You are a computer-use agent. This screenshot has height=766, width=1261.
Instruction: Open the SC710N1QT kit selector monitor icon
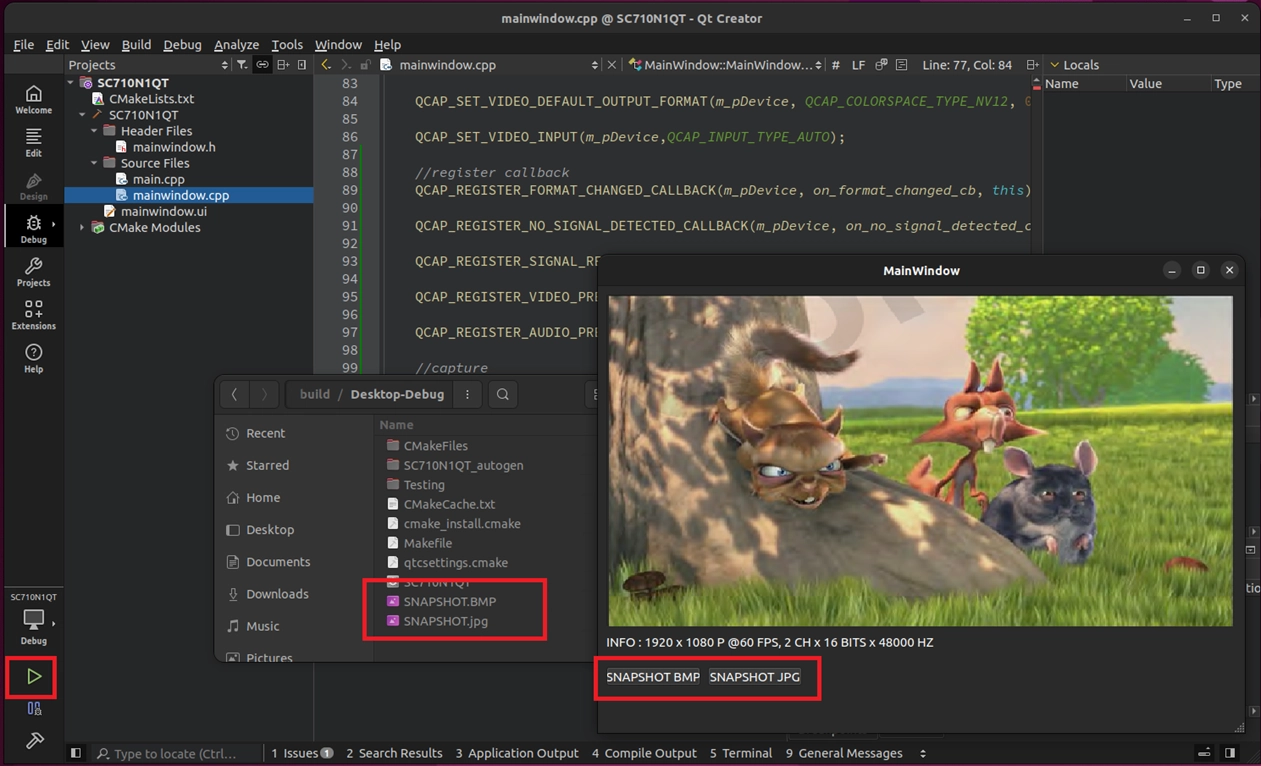(x=33, y=620)
